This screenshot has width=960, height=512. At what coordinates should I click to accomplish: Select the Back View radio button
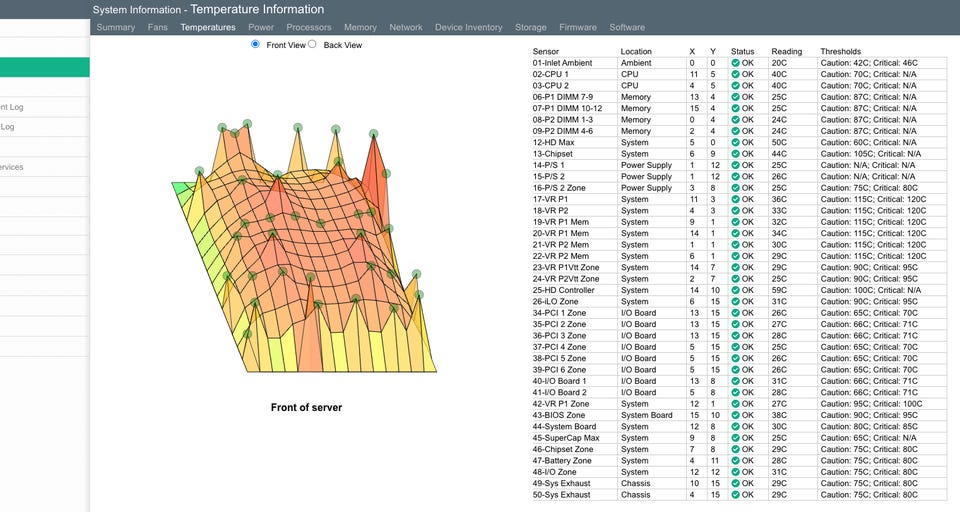click(312, 44)
